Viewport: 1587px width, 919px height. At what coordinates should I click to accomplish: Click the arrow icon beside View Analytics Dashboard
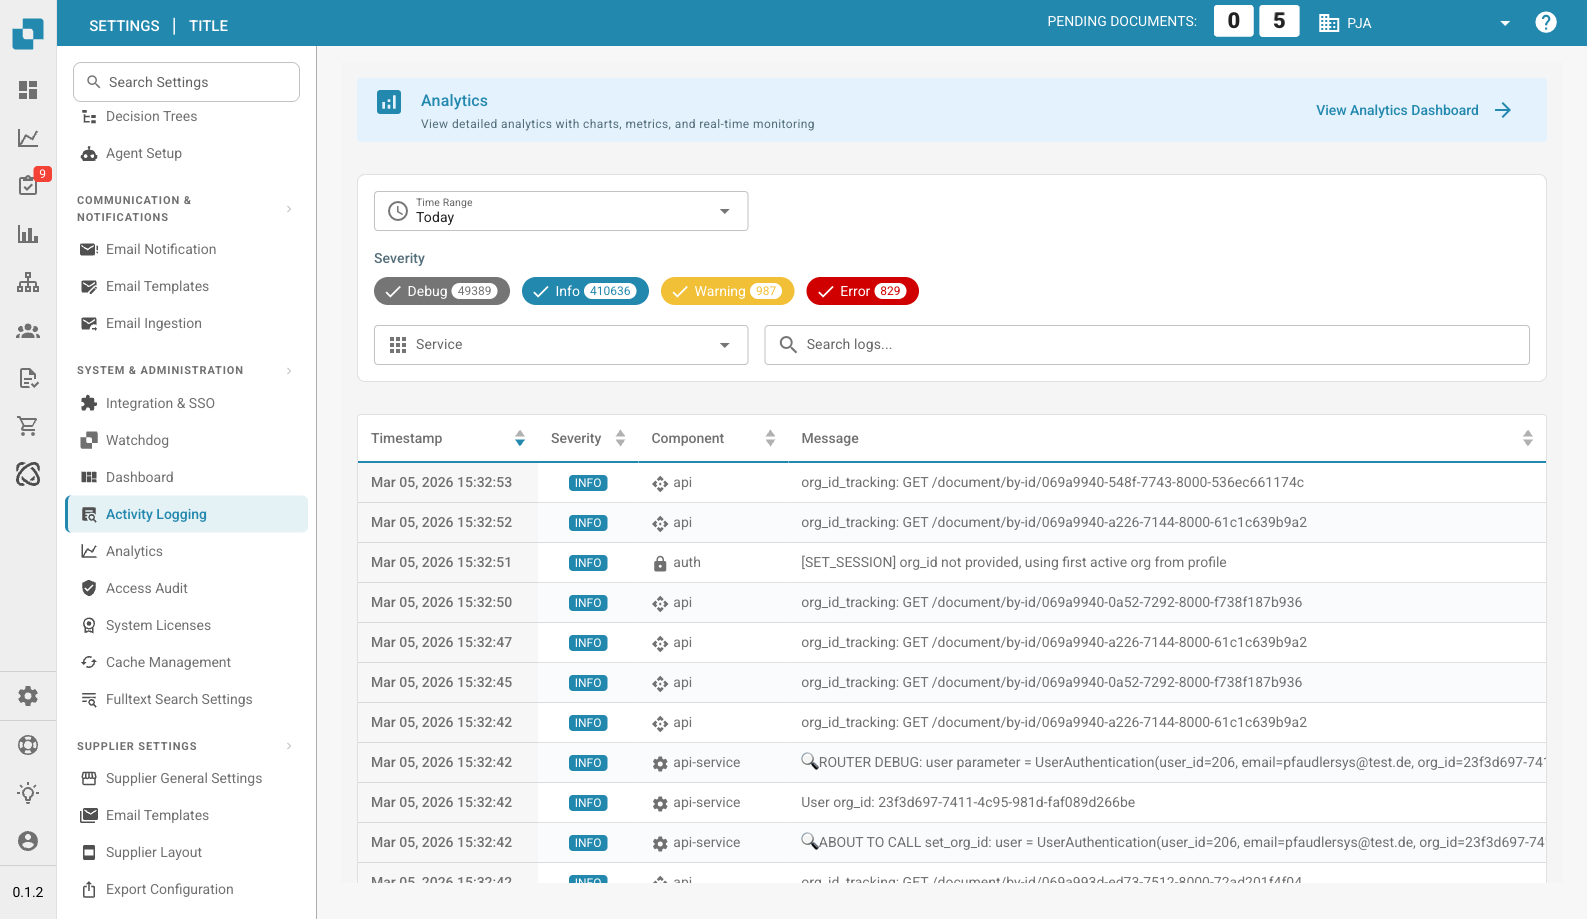point(1503,110)
